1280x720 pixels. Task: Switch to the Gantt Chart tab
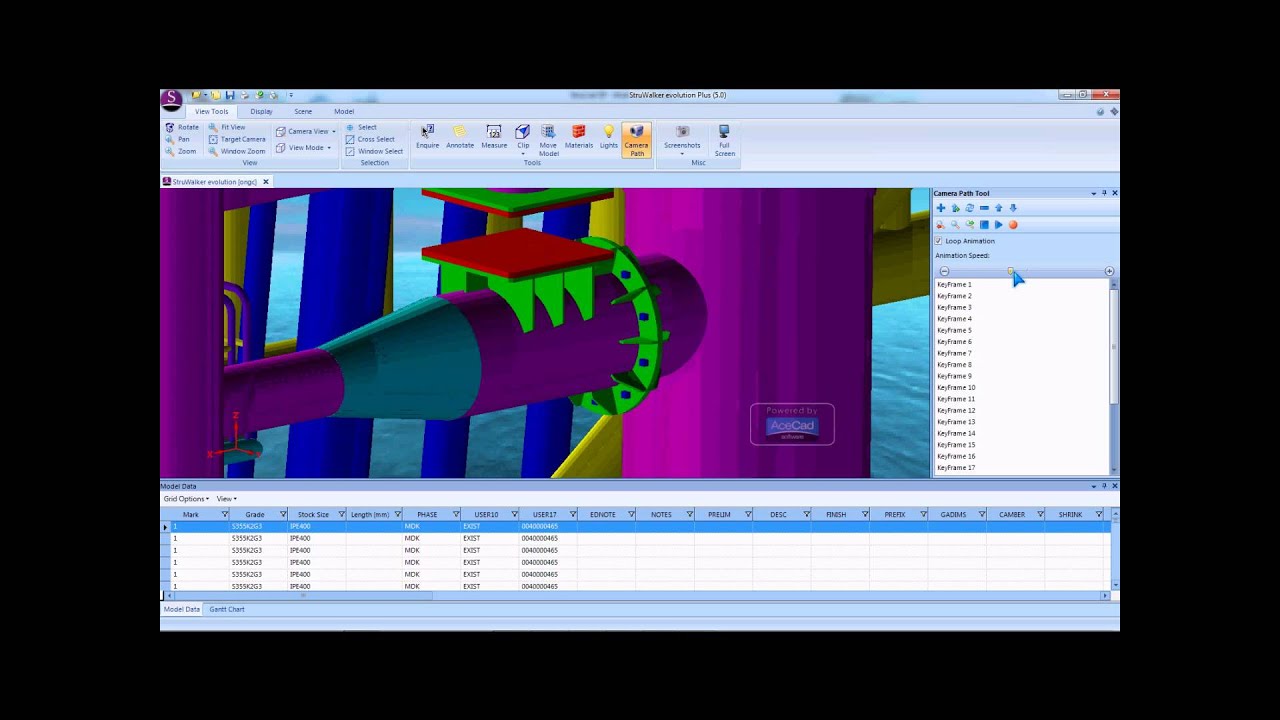pyautogui.click(x=227, y=609)
